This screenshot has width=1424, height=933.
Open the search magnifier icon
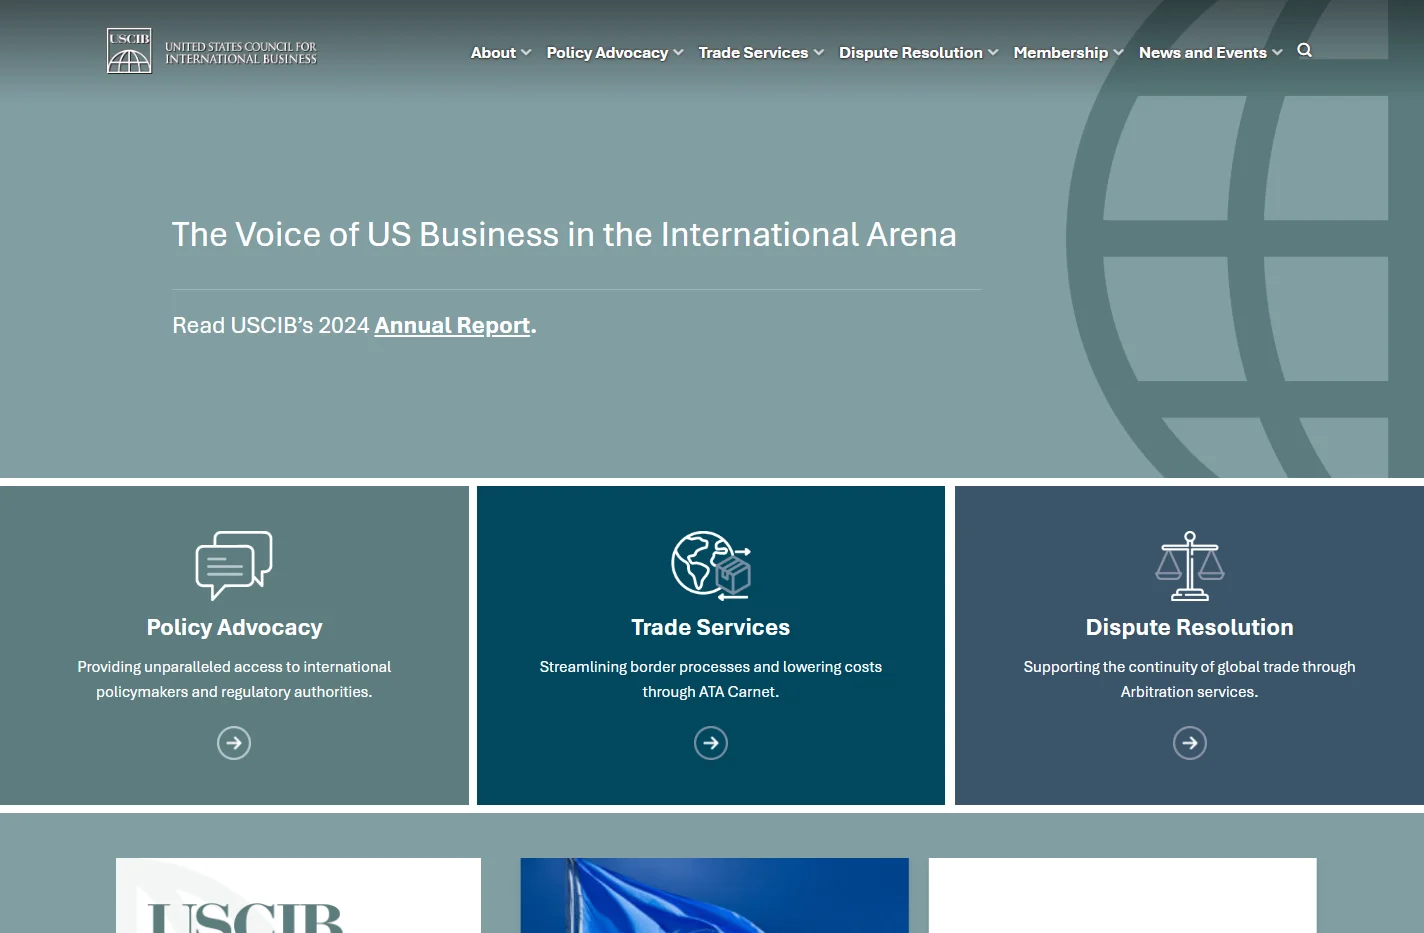tap(1305, 50)
